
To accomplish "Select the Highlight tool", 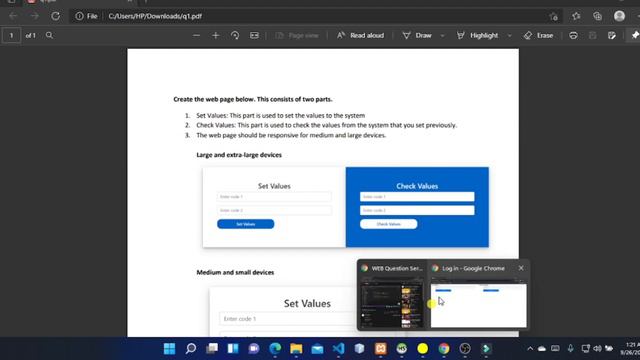I will click(x=477, y=36).
